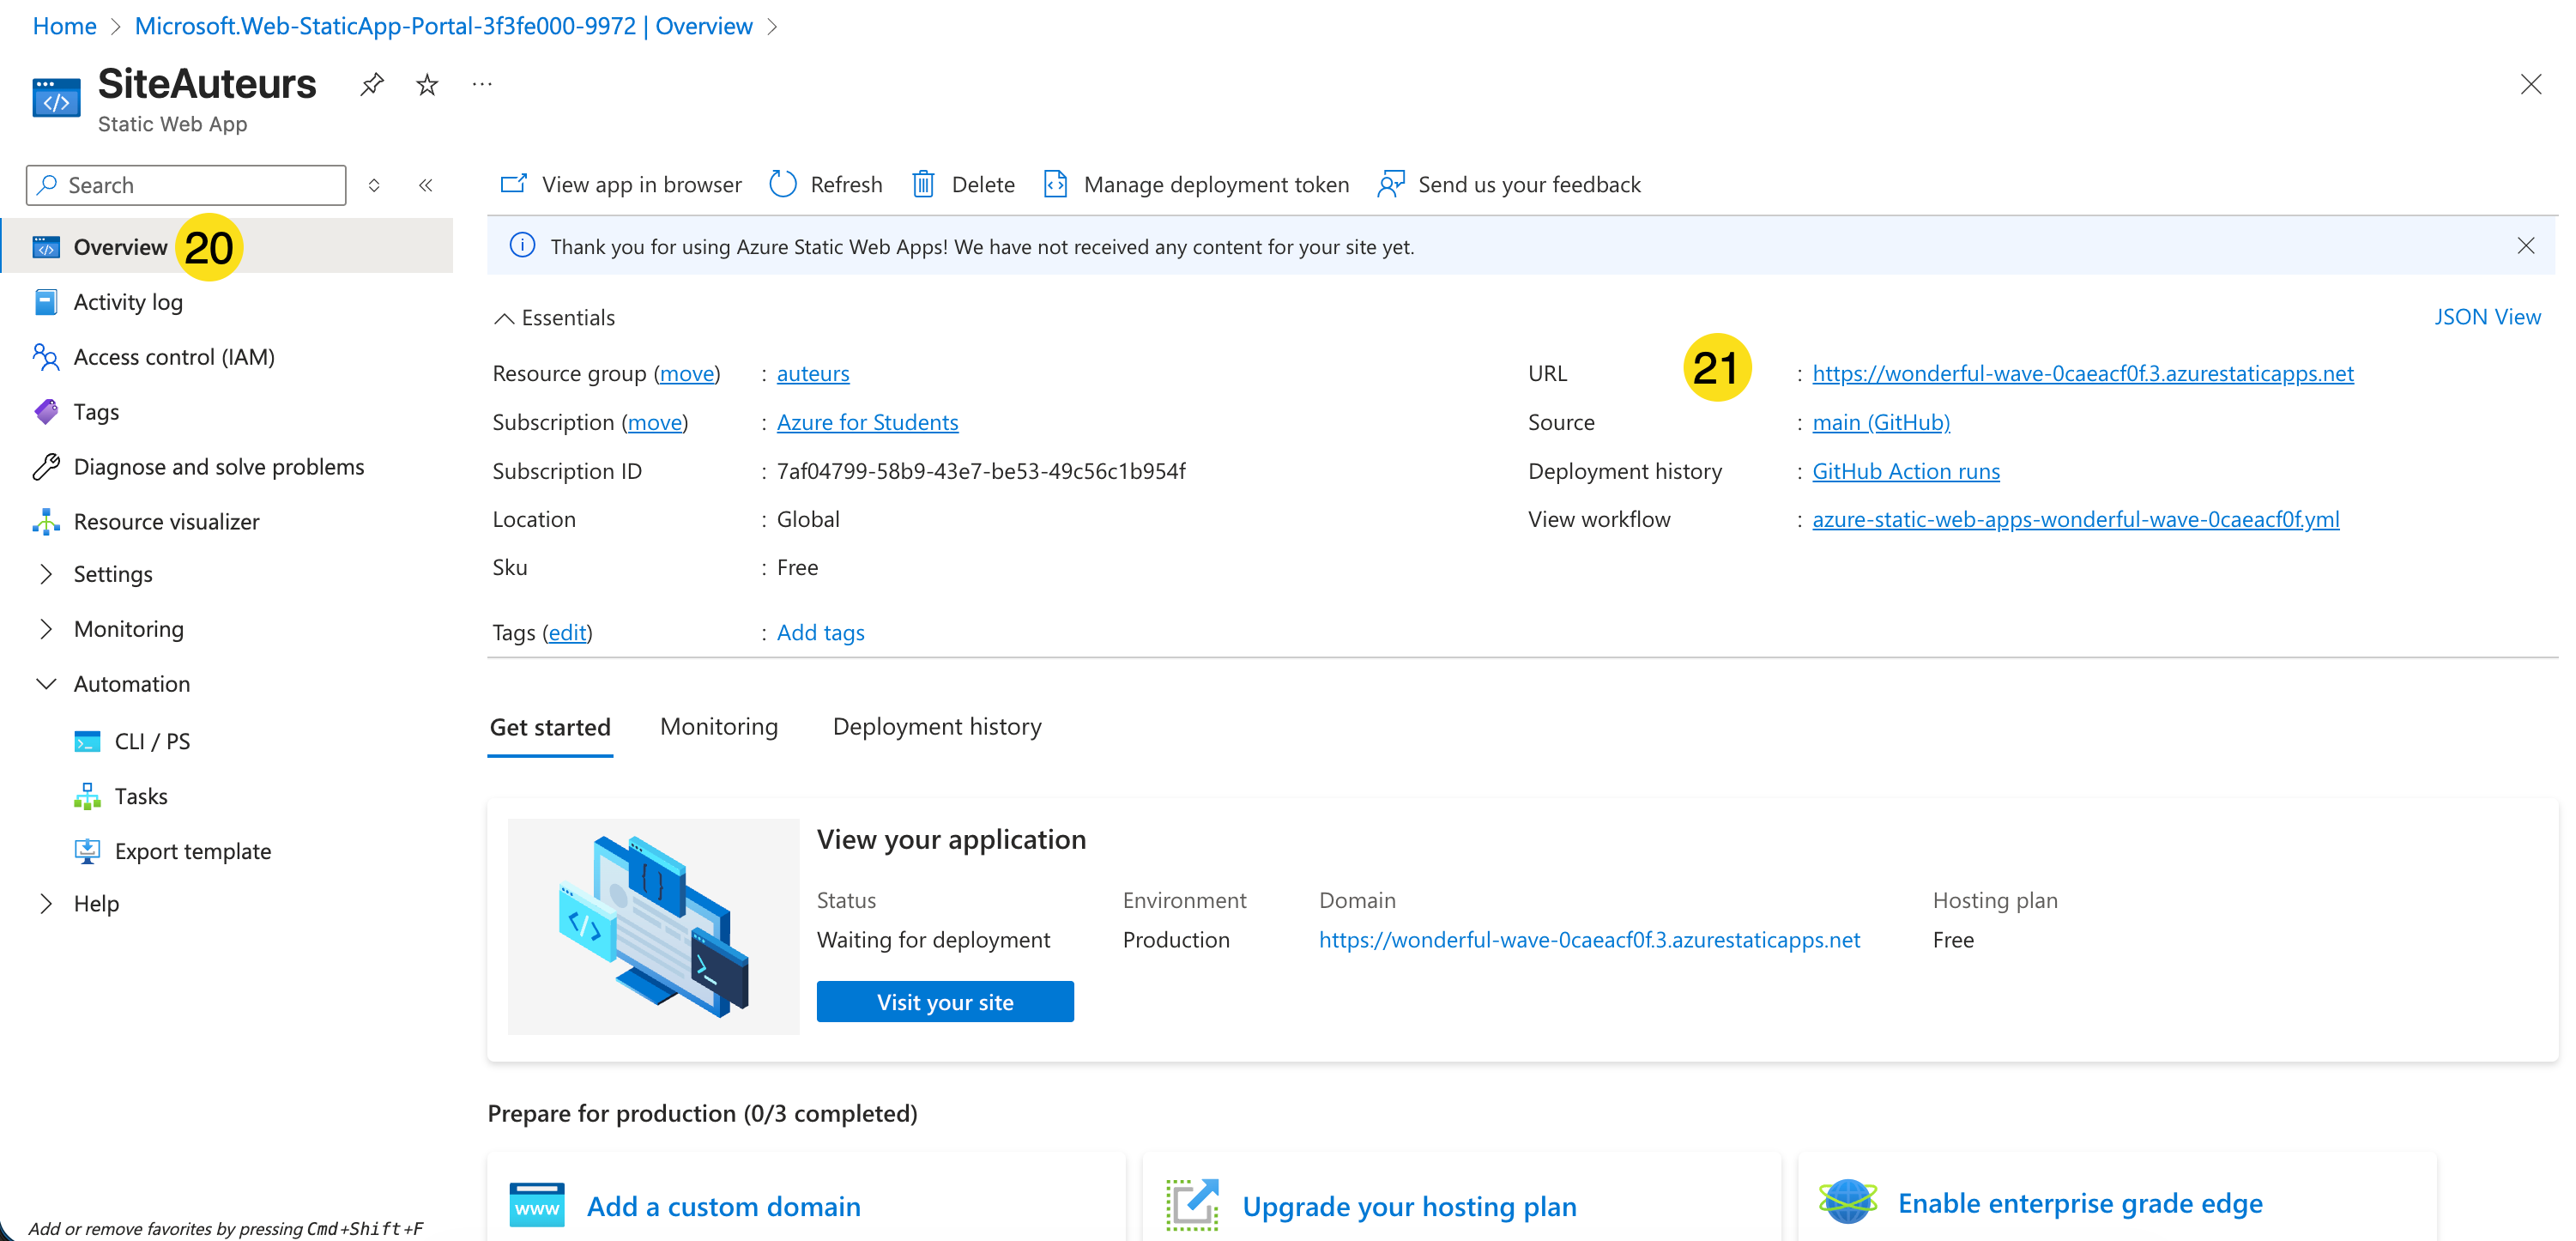The image size is (2576, 1241).
Task: Open the Activity log
Action: tap(128, 301)
